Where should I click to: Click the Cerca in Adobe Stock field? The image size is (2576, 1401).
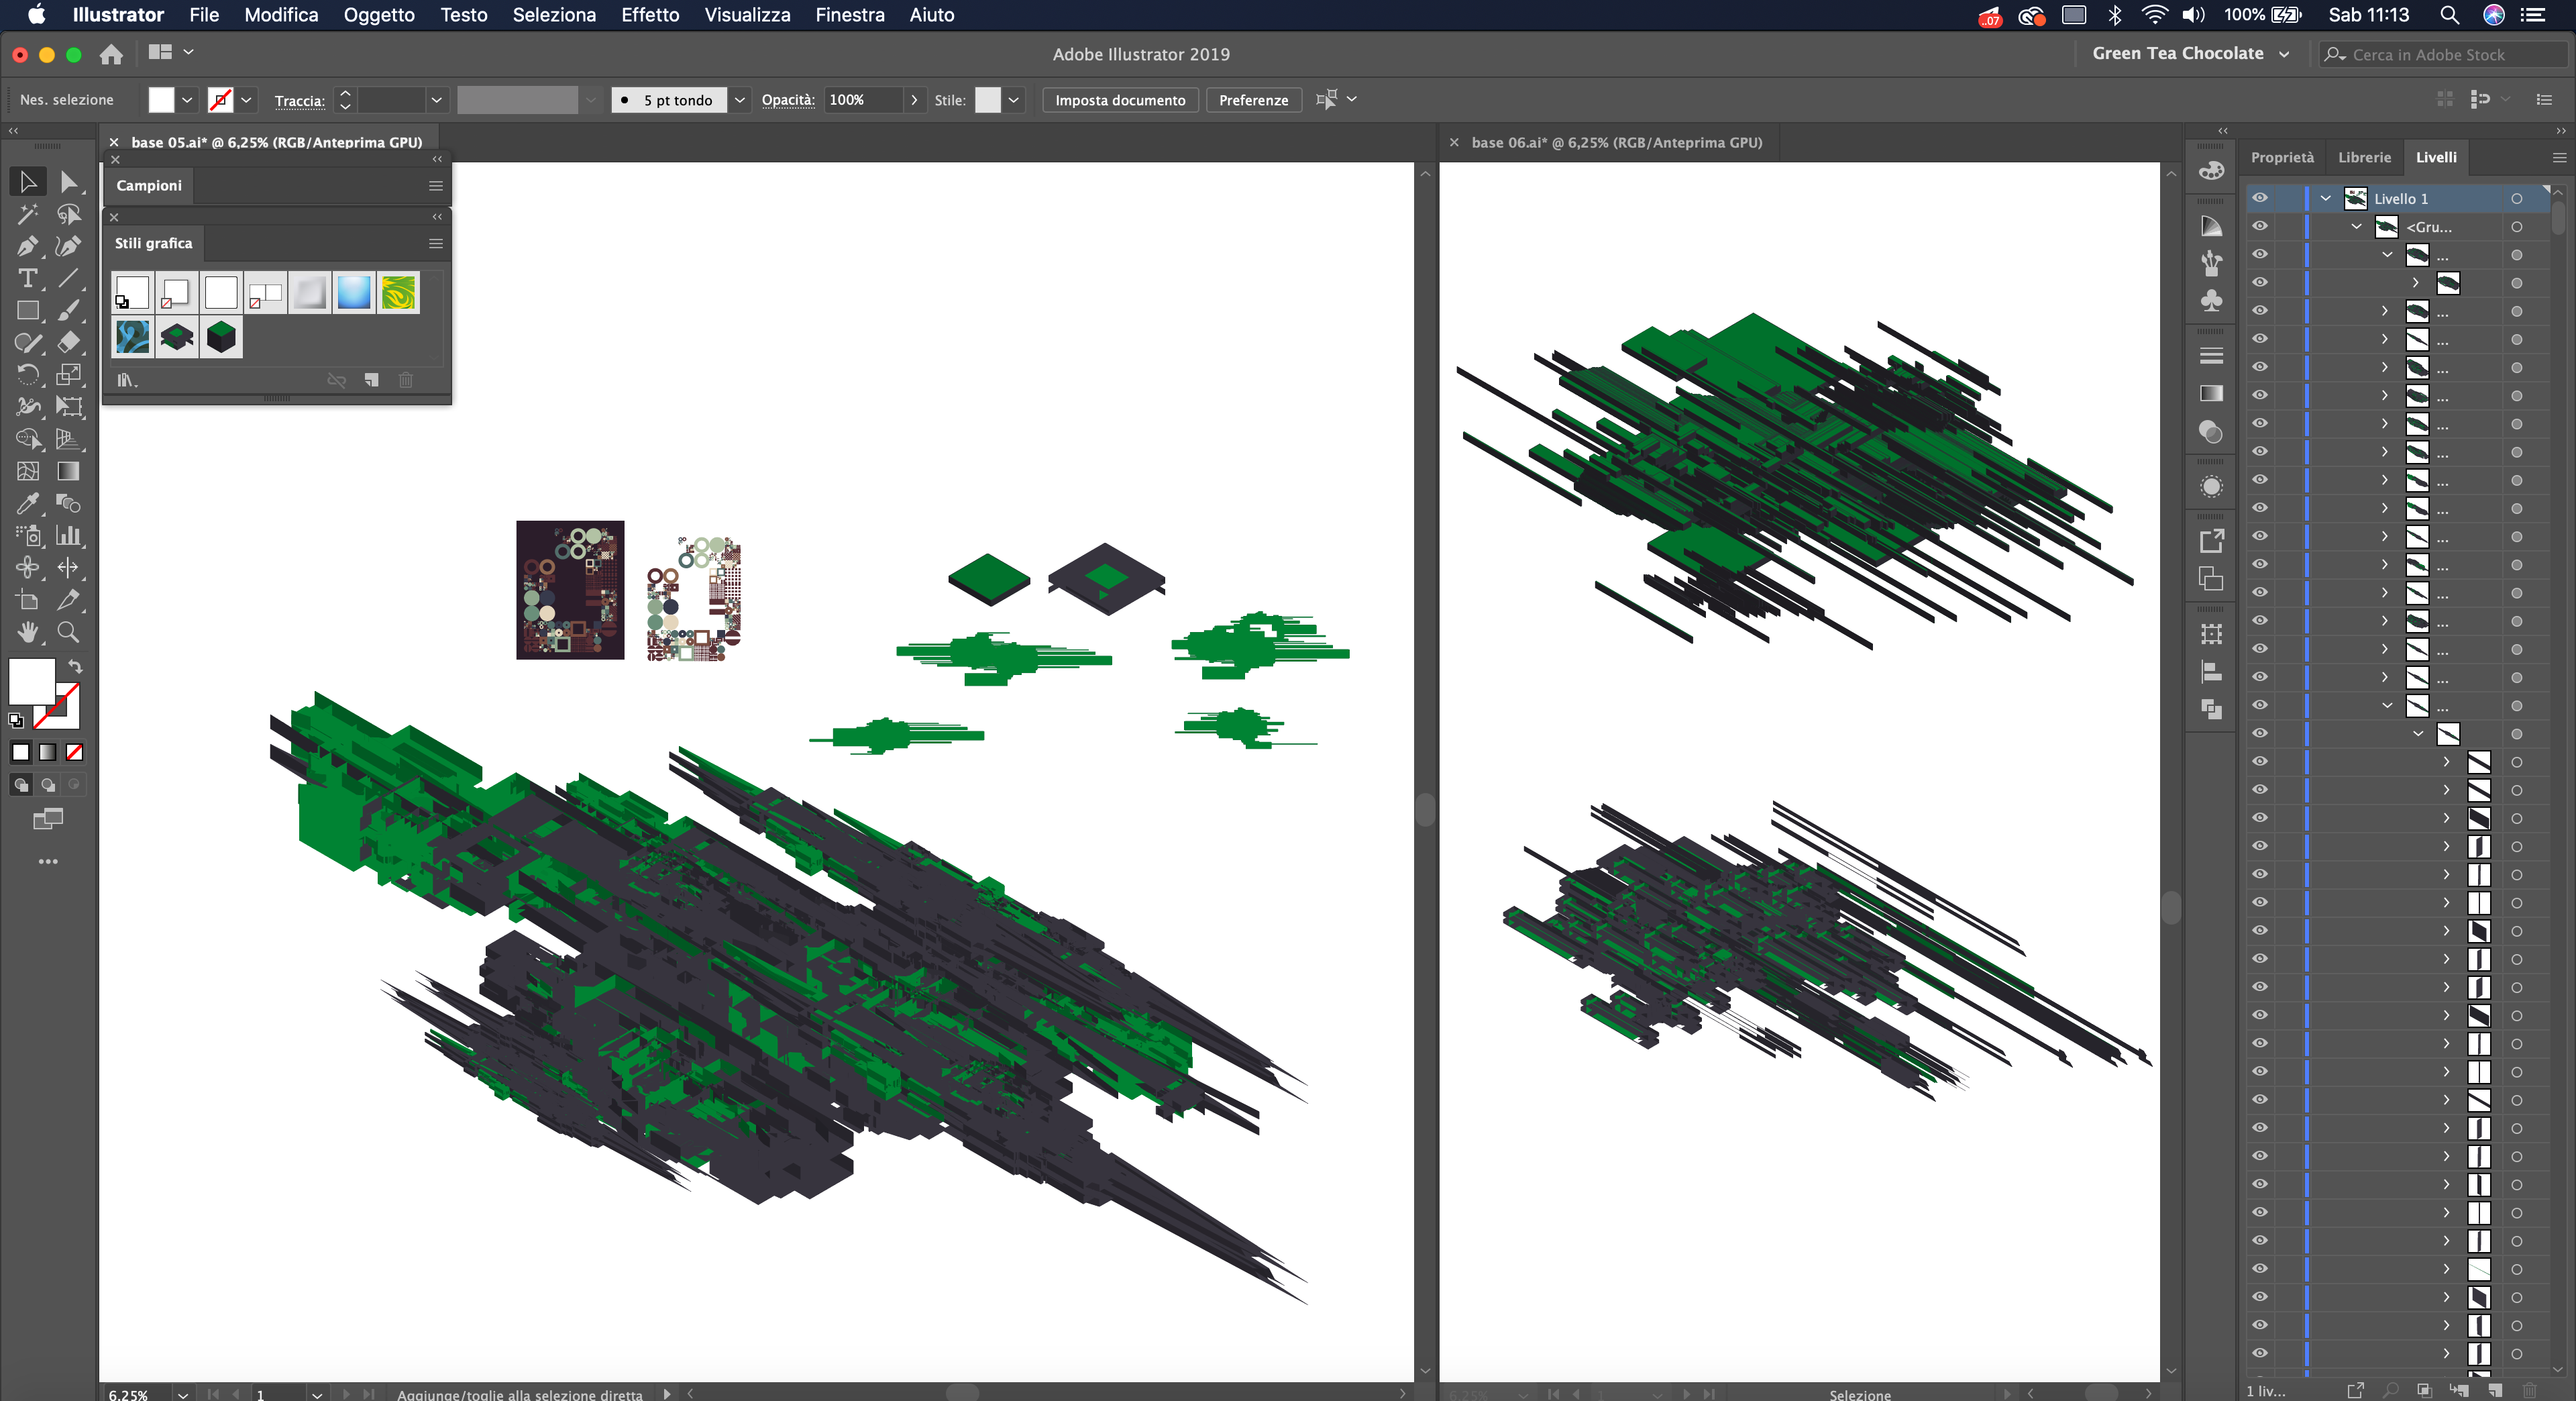click(x=2443, y=54)
